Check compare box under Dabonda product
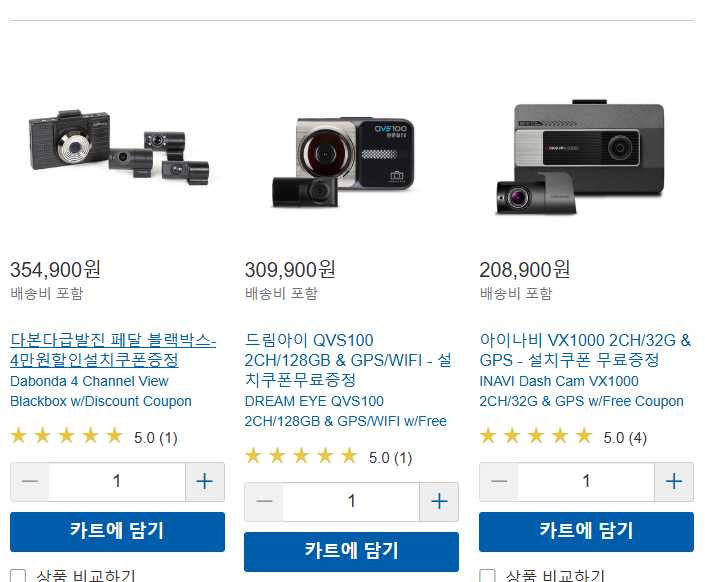Image resolution: width=705 pixels, height=582 pixels. [18, 576]
